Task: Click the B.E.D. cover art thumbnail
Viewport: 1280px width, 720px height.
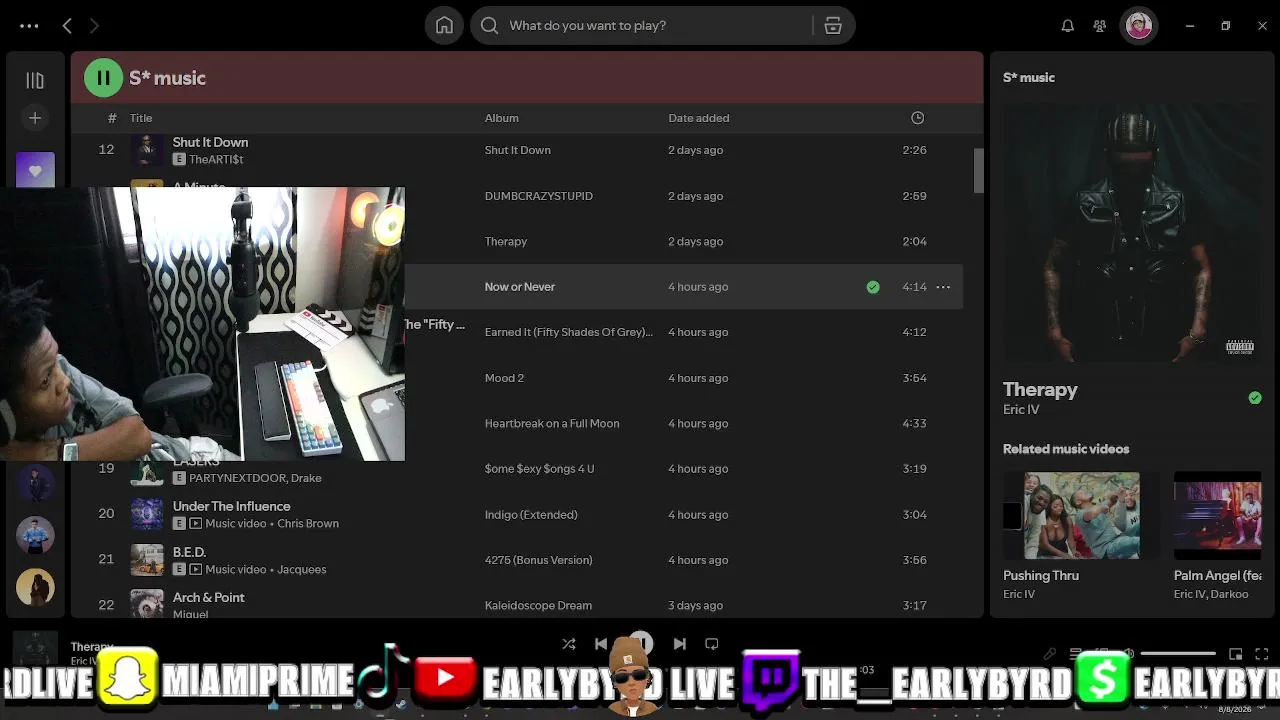Action: [x=147, y=560]
